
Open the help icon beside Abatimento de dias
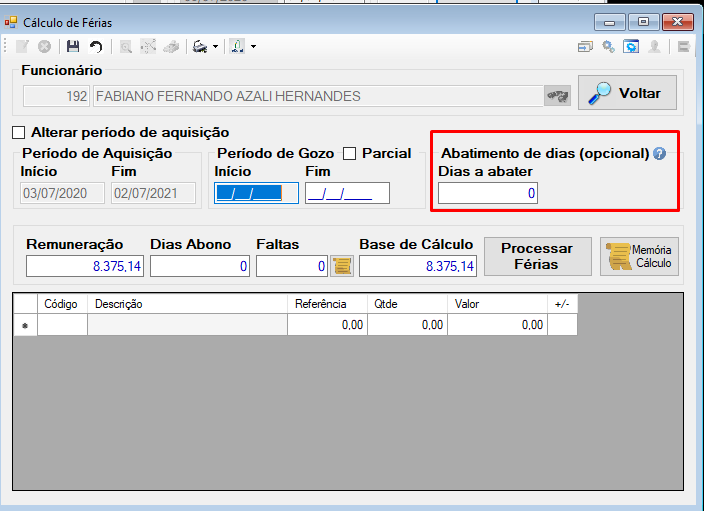[659, 154]
